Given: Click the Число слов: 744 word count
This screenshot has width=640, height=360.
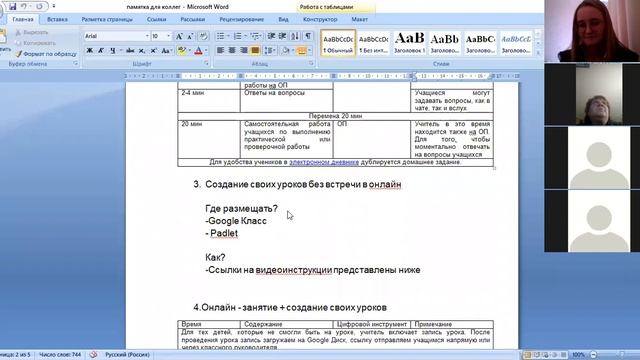Looking at the screenshot, I should click(60, 355).
